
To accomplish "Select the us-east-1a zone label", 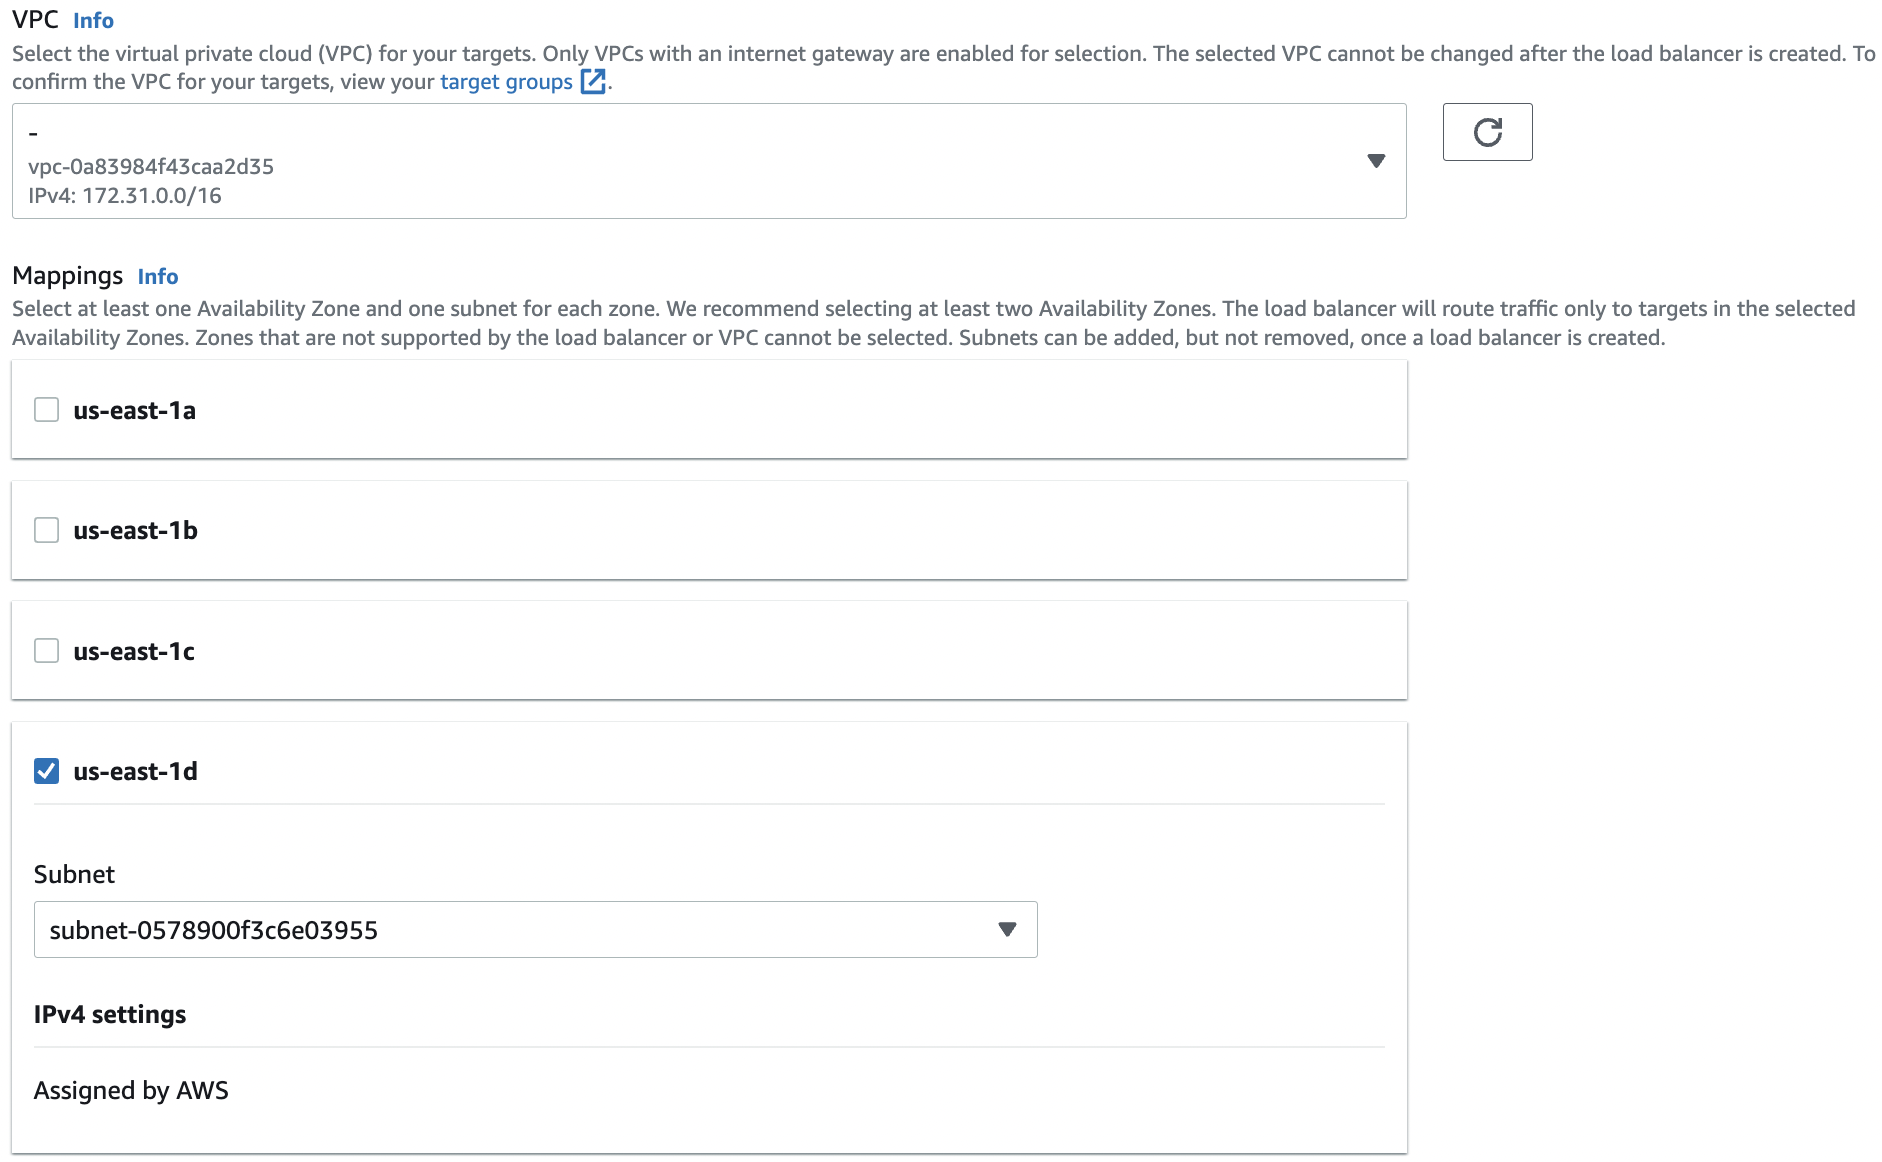I will [x=134, y=410].
